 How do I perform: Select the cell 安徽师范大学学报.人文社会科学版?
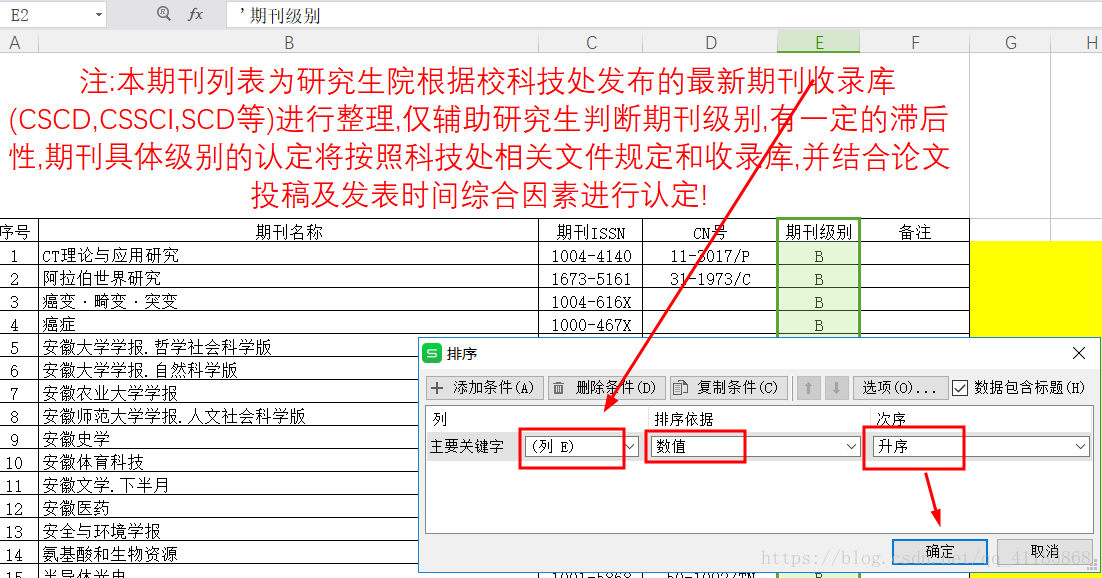(228, 416)
